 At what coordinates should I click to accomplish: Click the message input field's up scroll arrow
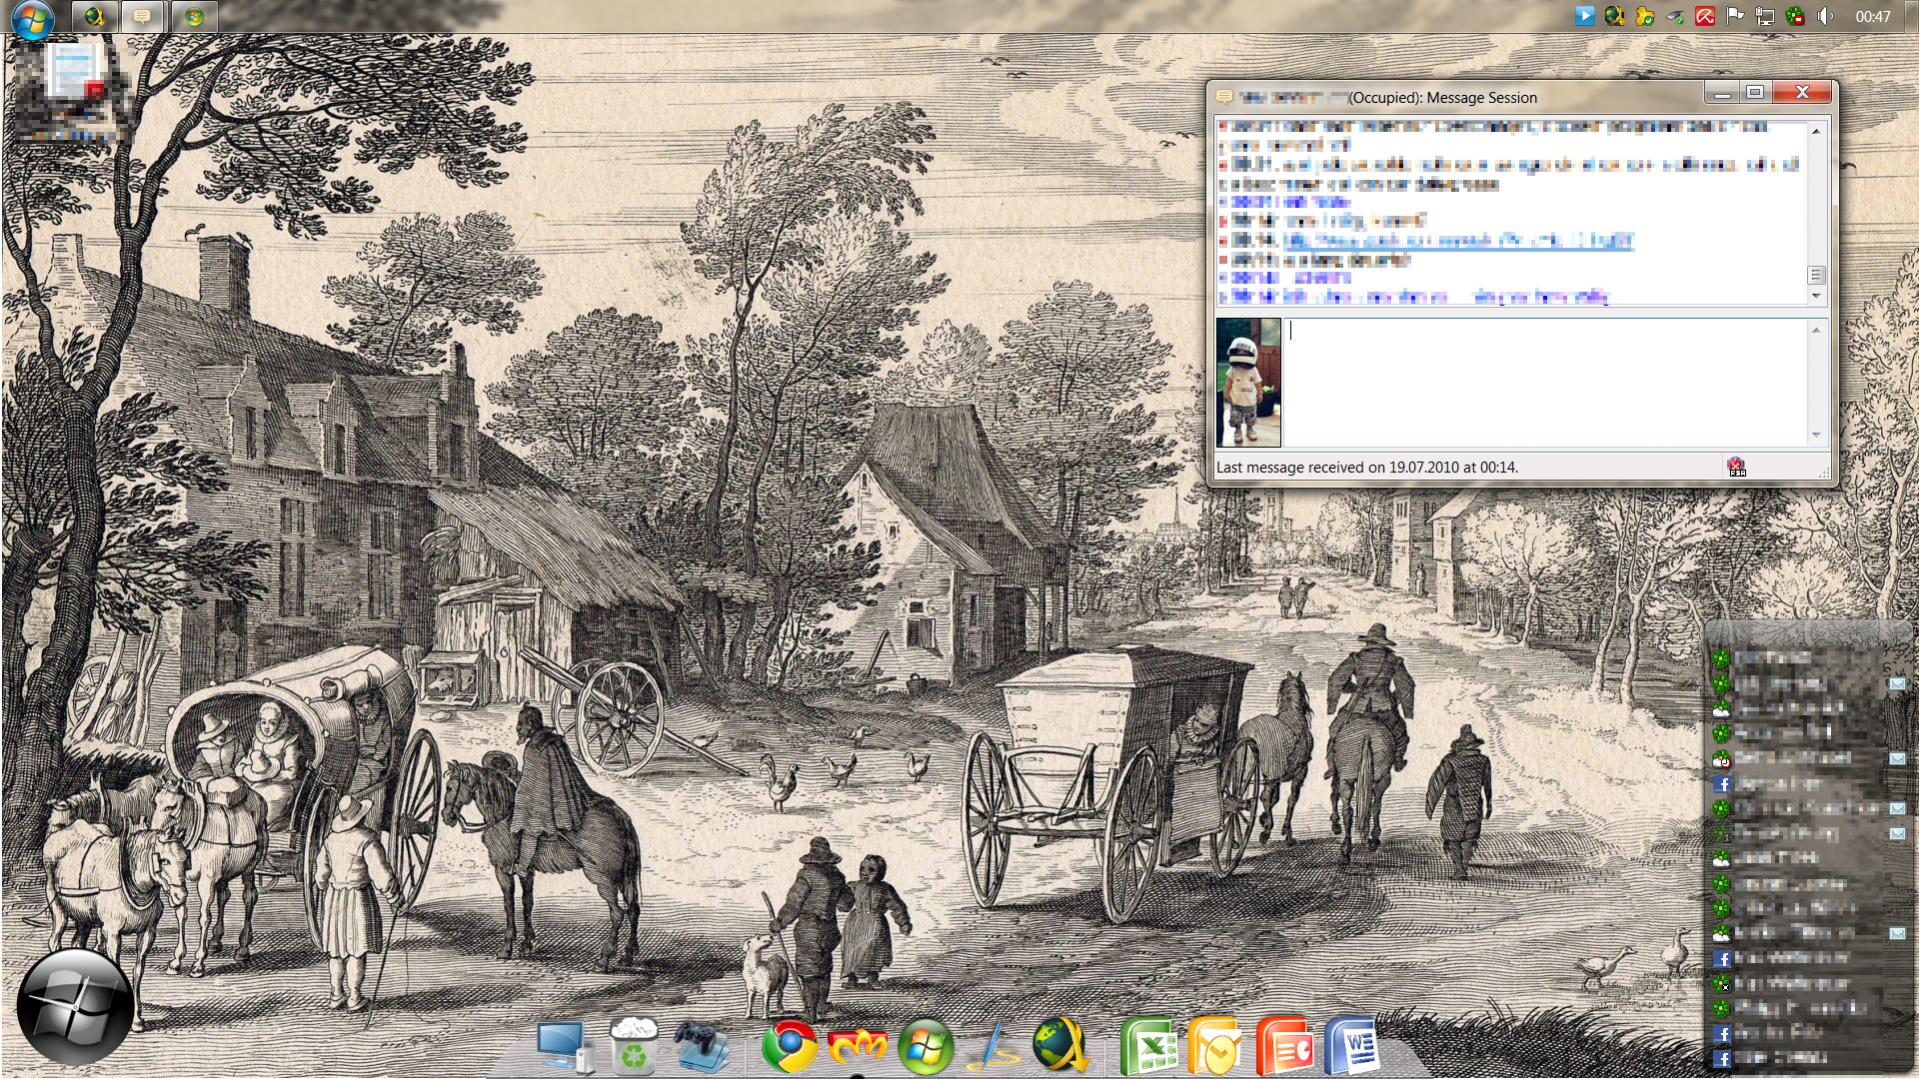coord(1816,330)
